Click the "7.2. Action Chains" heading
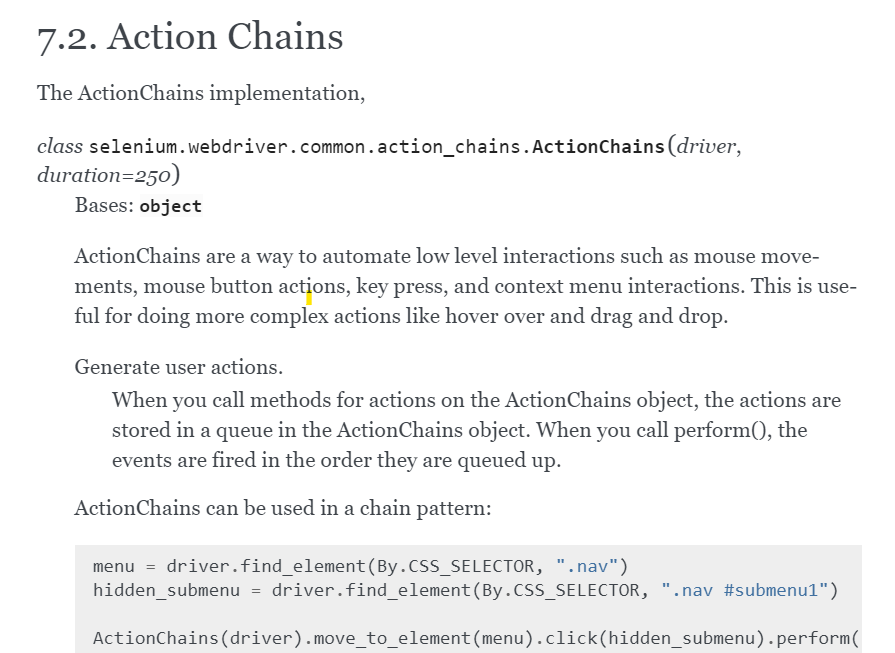The image size is (895, 653). pos(190,37)
